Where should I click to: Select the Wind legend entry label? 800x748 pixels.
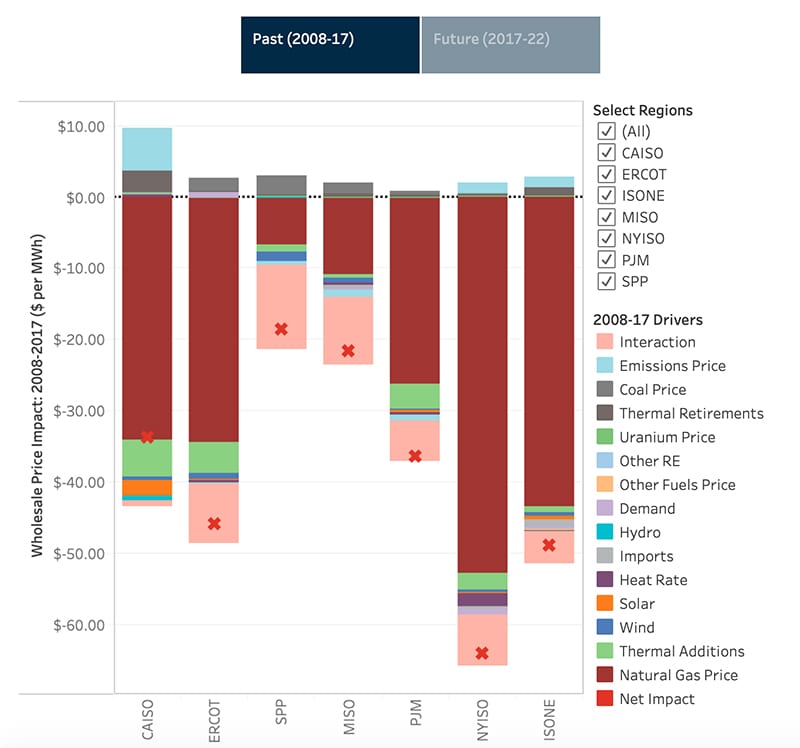[637, 628]
